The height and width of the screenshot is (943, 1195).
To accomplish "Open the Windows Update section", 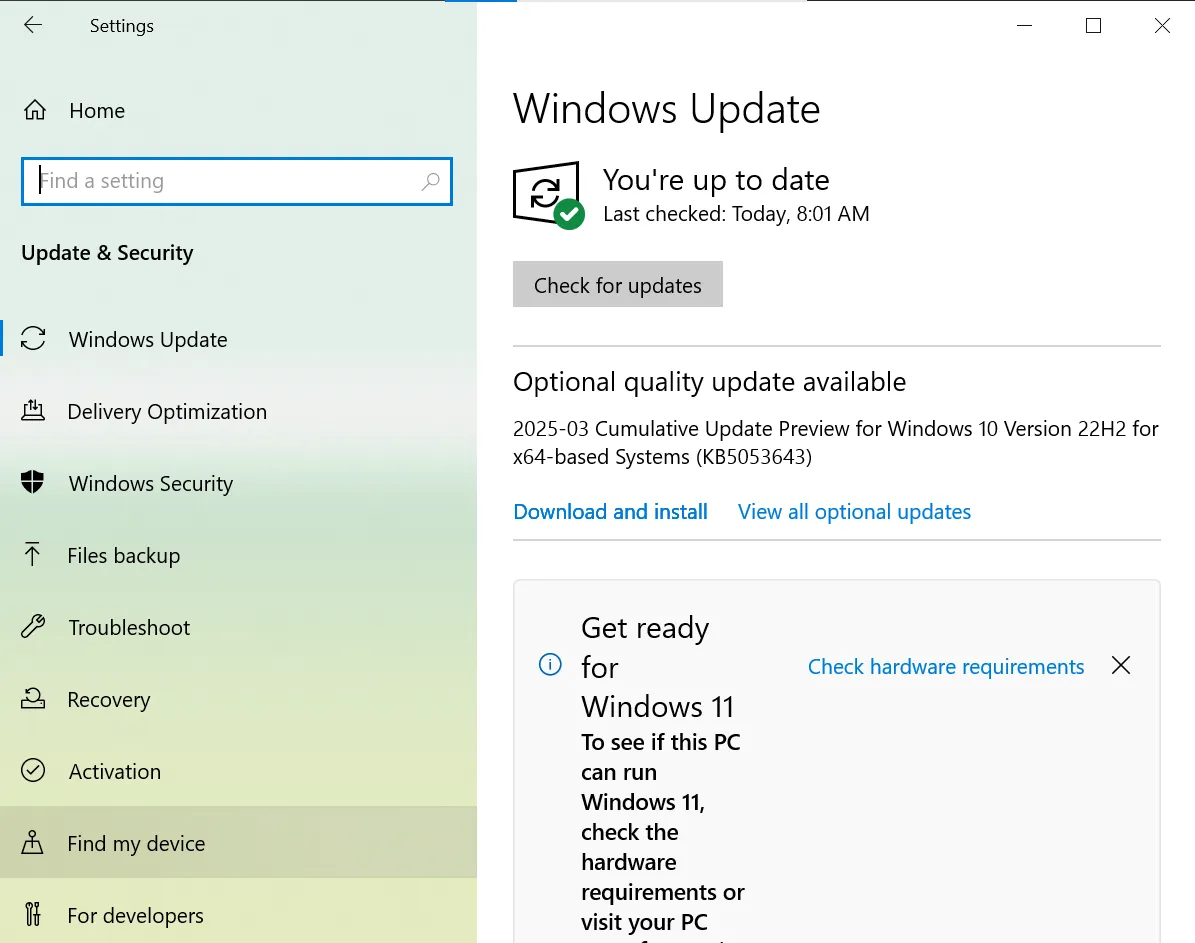I will 148,340.
